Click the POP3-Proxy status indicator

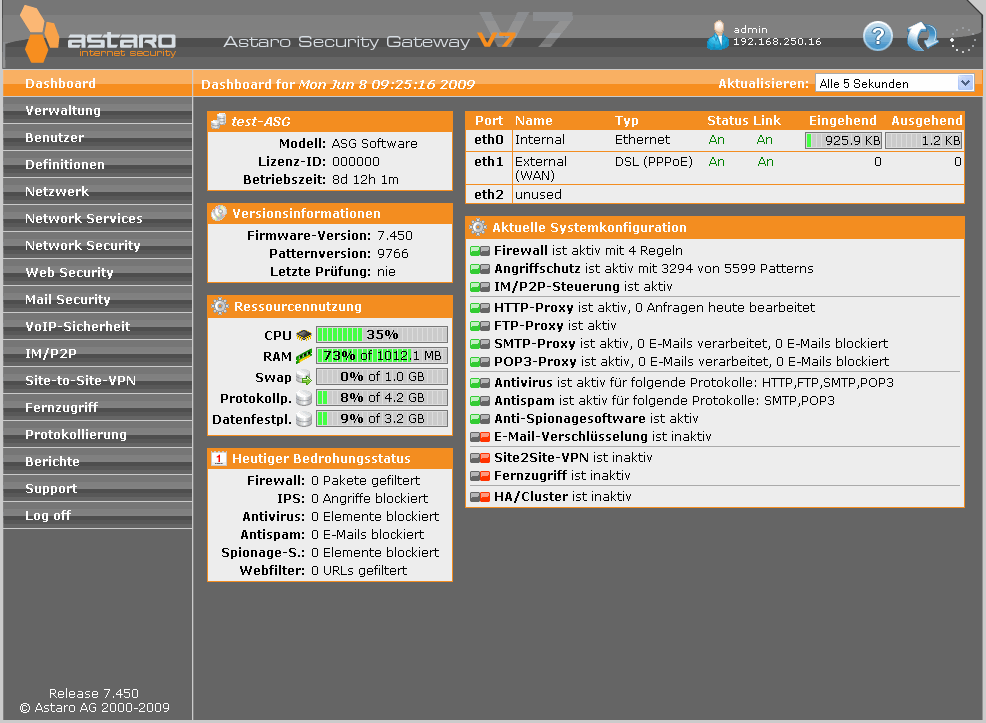(480, 362)
